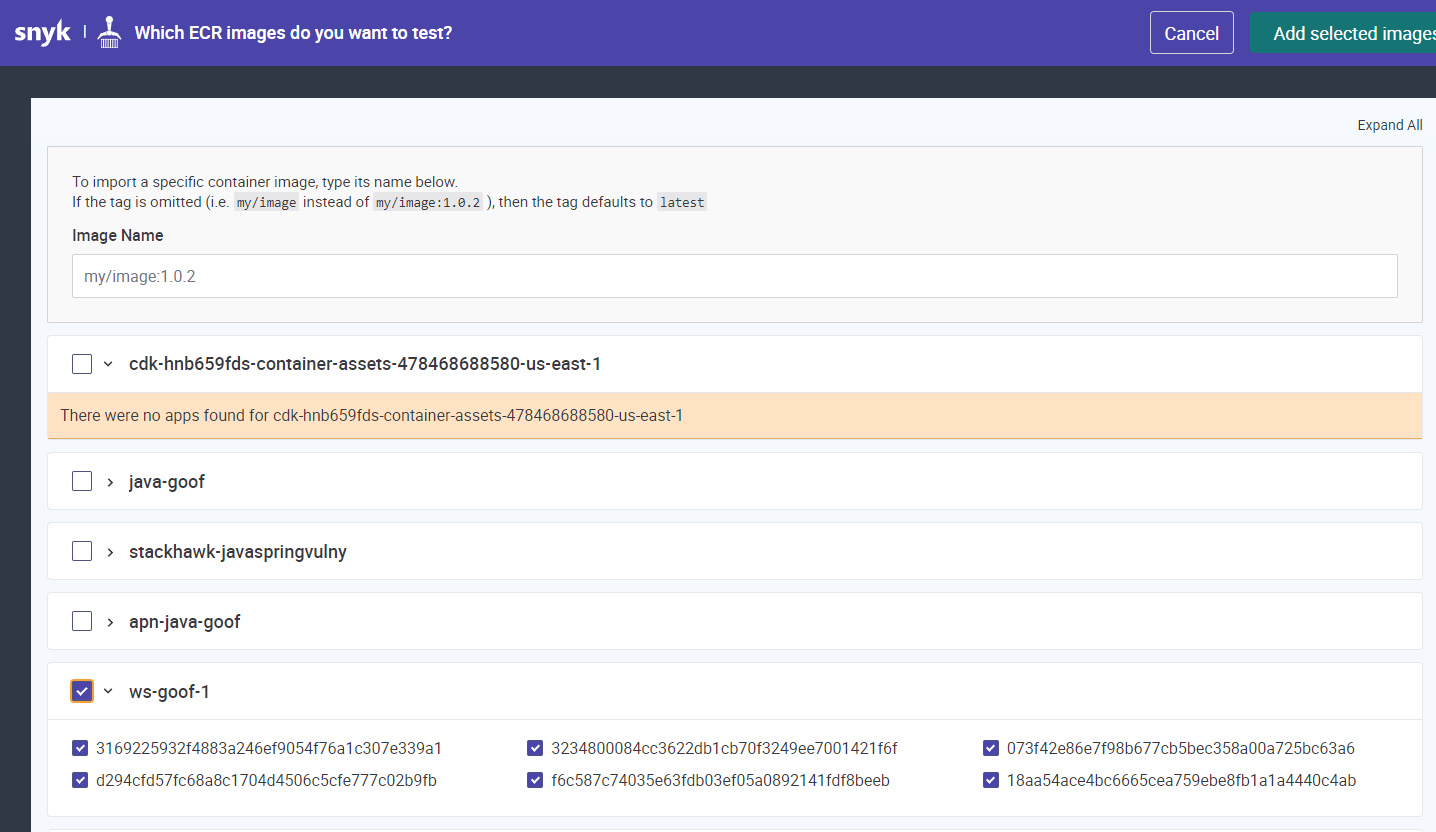The width and height of the screenshot is (1436, 832).
Task: Uncheck image 3234800084cc3622db1cb70f3249ee7001421f6f
Action: (535, 748)
